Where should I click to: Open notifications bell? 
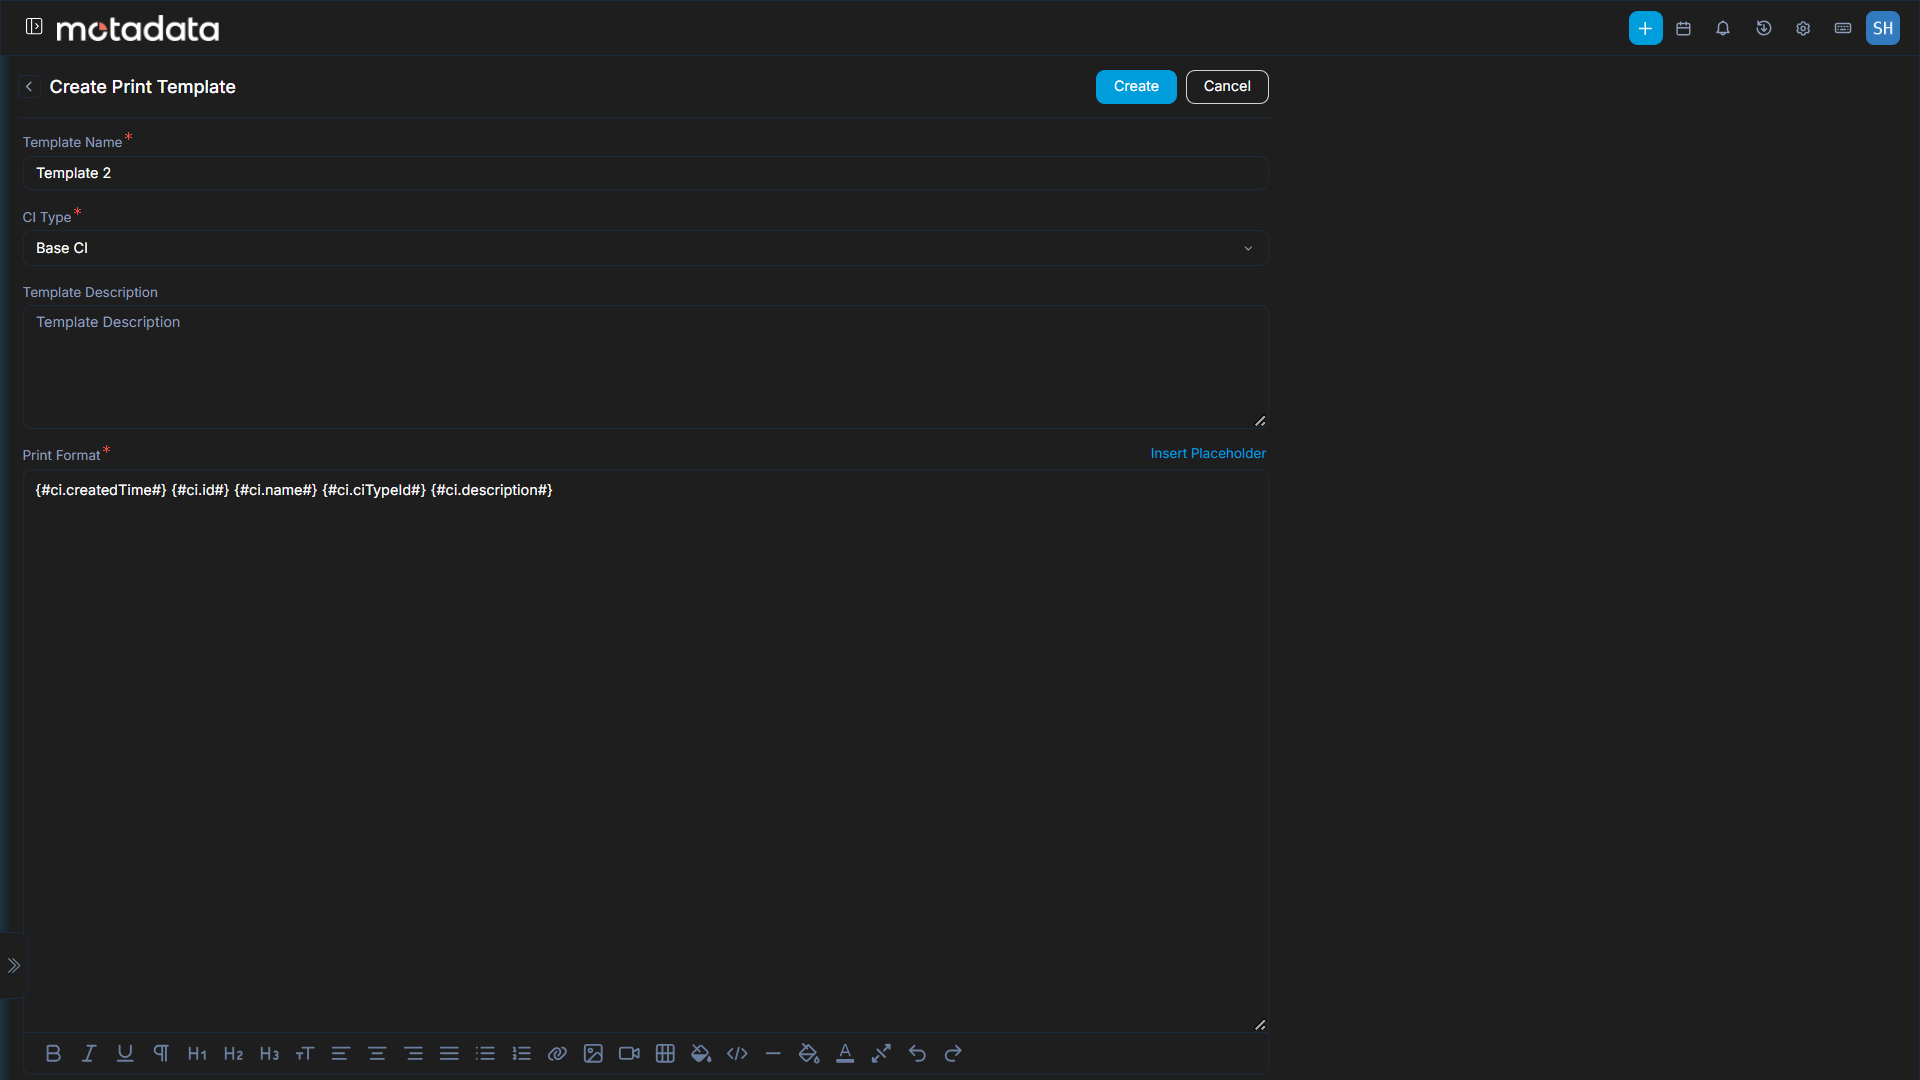pos(1723,28)
